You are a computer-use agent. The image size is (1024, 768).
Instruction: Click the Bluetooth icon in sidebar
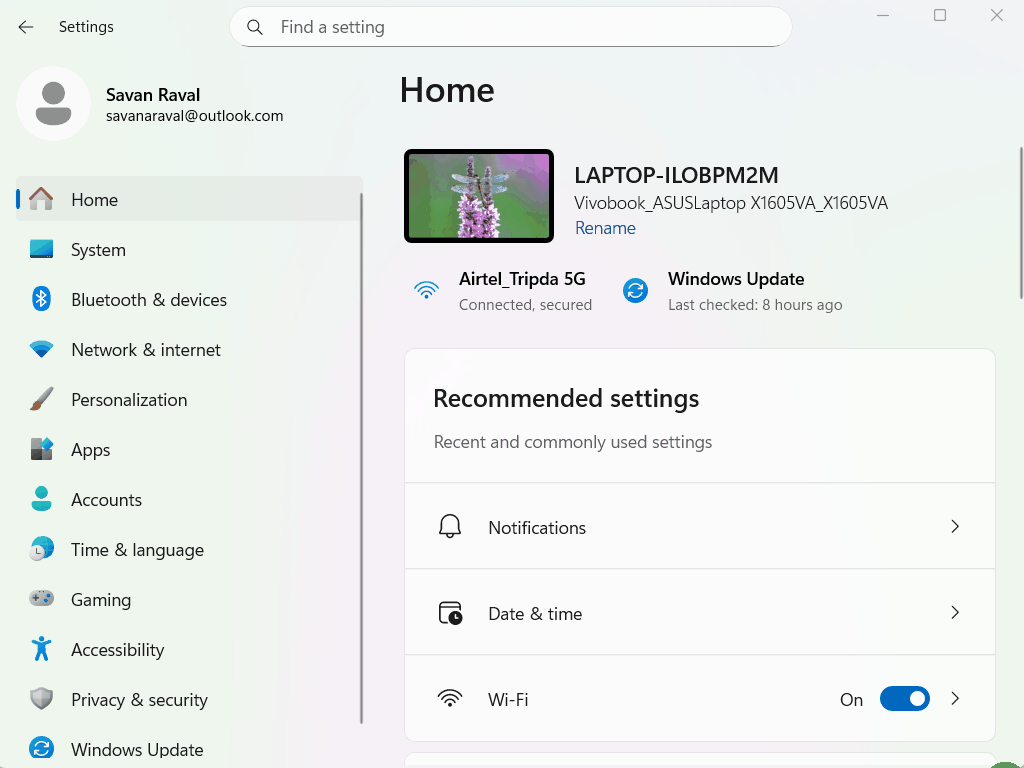[41, 299]
